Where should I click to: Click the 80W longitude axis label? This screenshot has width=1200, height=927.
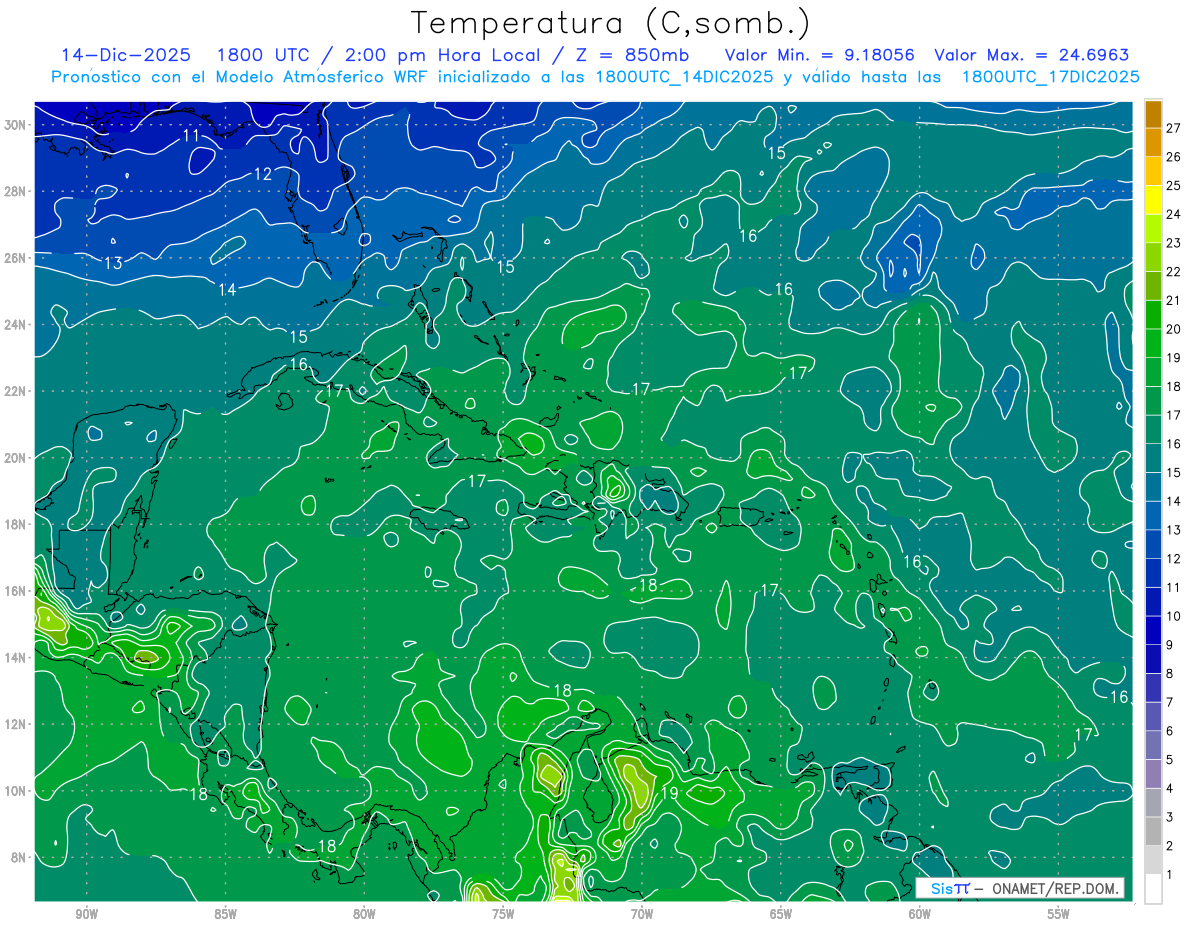[364, 914]
